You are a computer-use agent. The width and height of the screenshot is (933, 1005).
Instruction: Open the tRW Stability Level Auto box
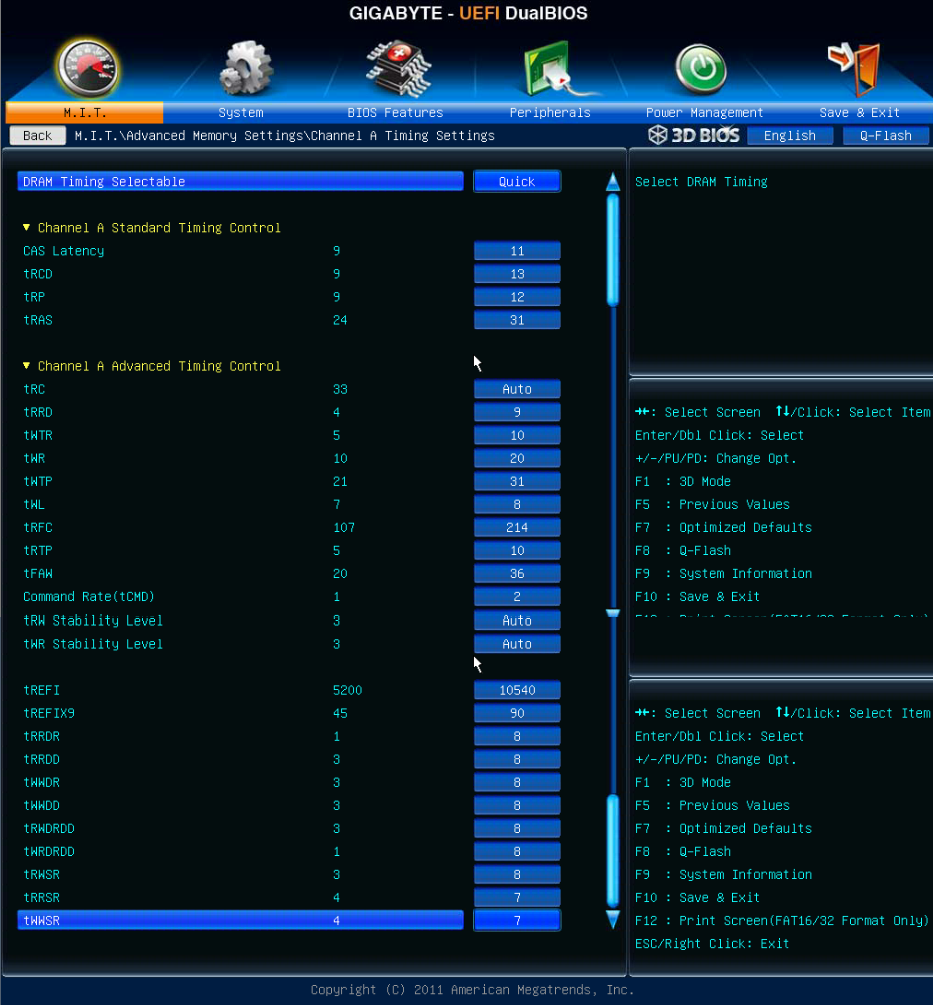pyautogui.click(x=517, y=620)
